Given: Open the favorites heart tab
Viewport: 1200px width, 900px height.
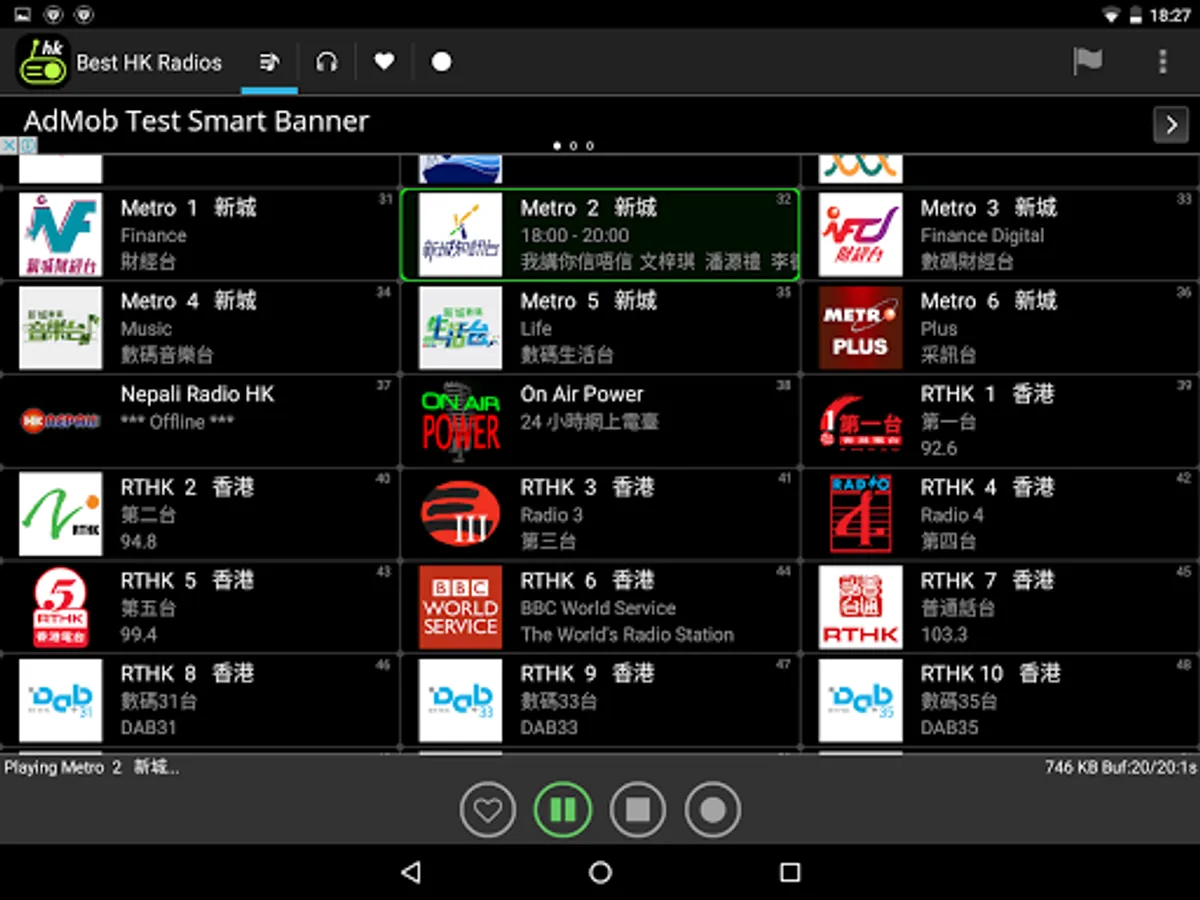Looking at the screenshot, I should 384,62.
